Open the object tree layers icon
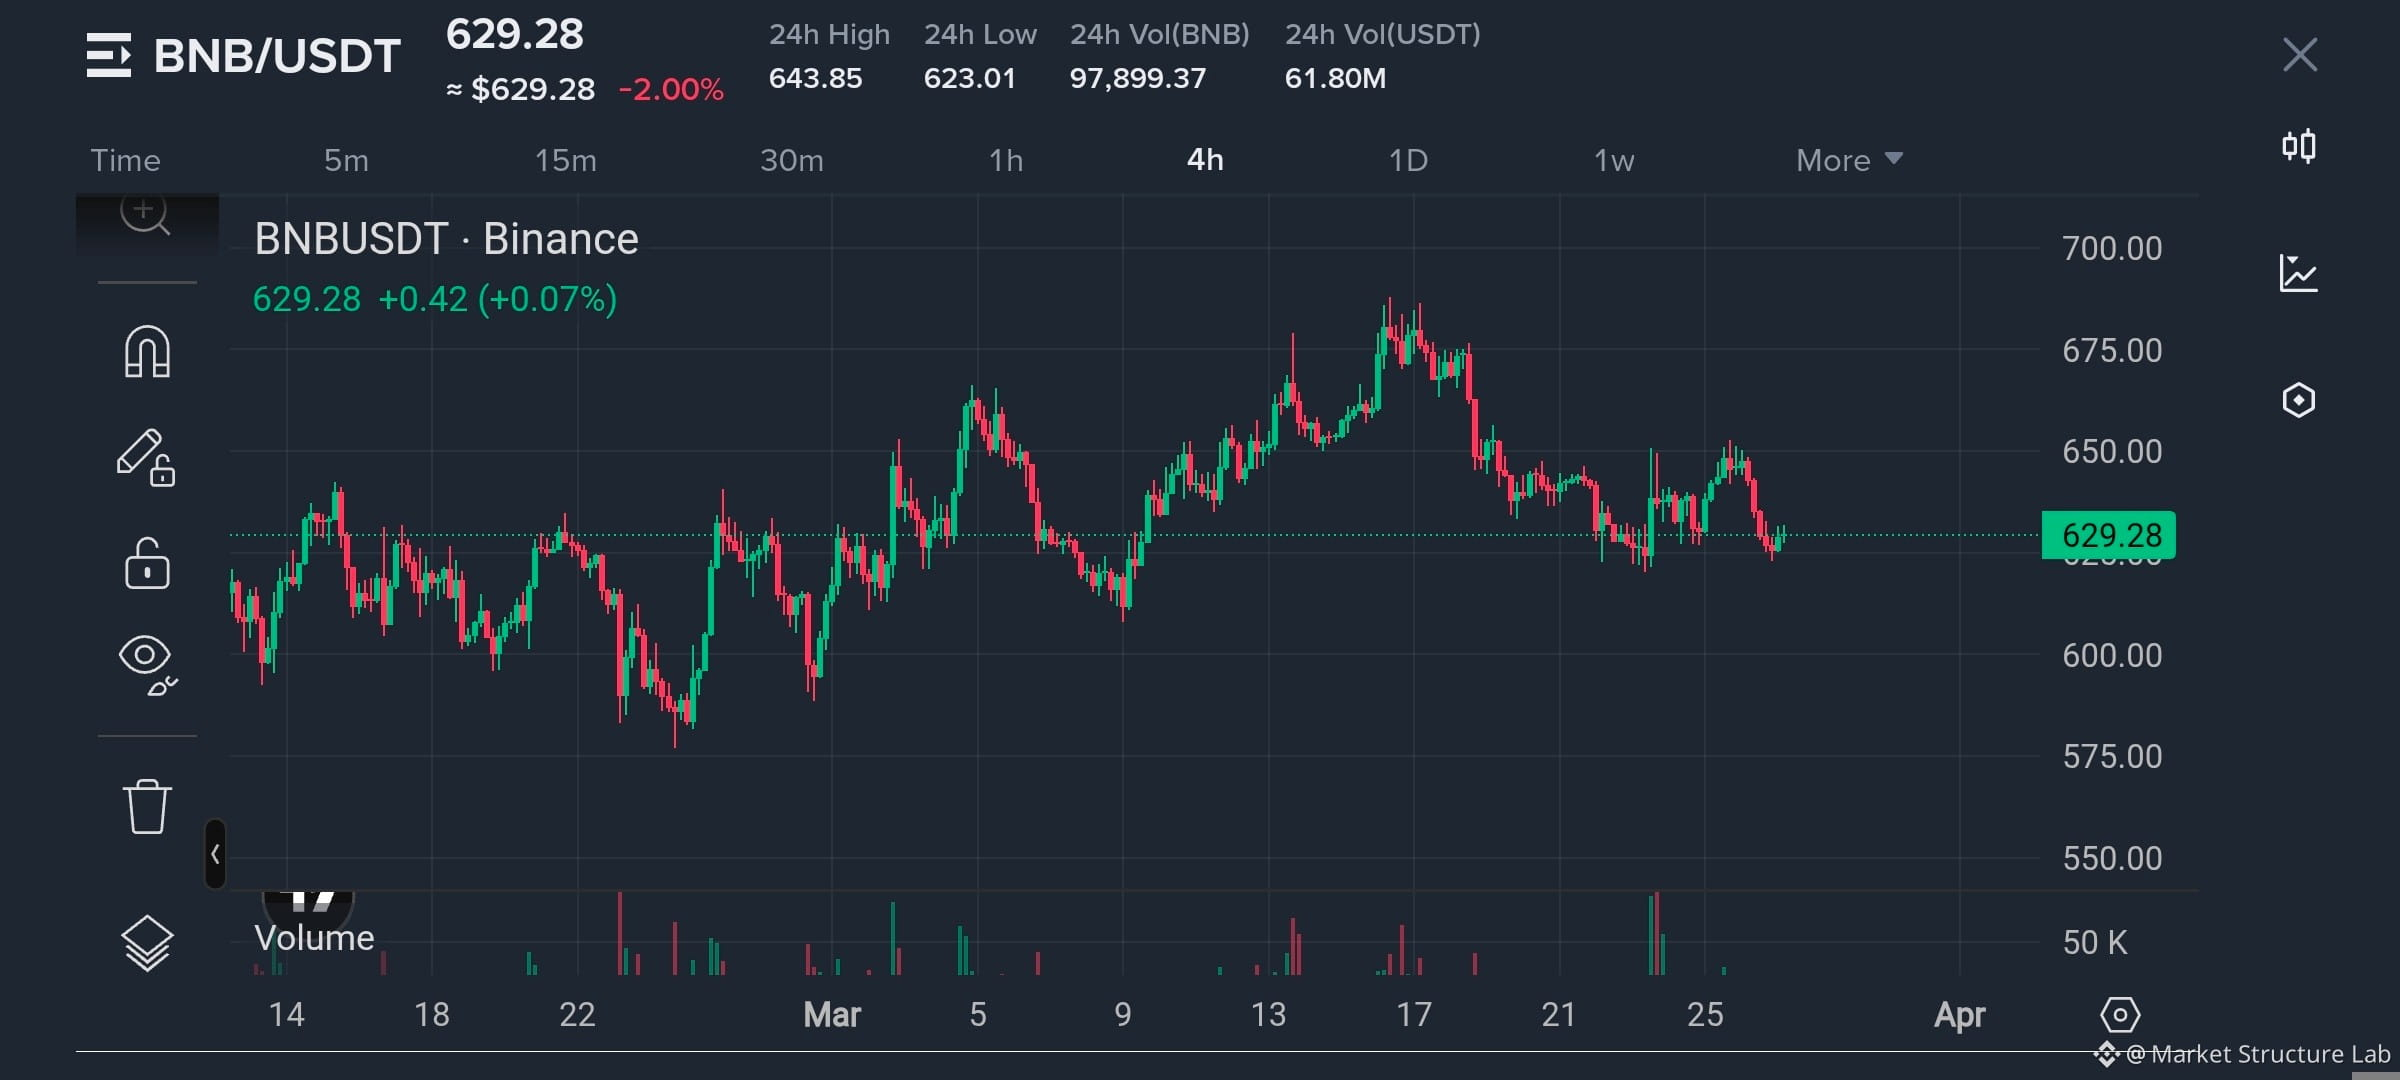Image resolution: width=2400 pixels, height=1080 pixels. point(147,943)
